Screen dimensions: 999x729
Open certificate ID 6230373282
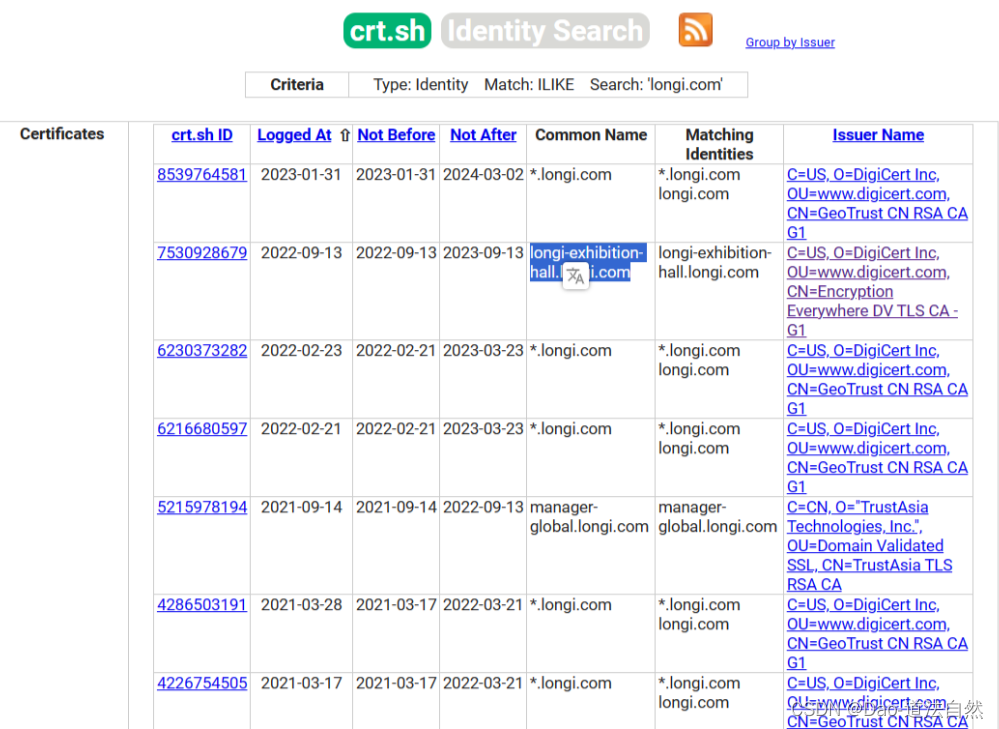click(x=201, y=350)
